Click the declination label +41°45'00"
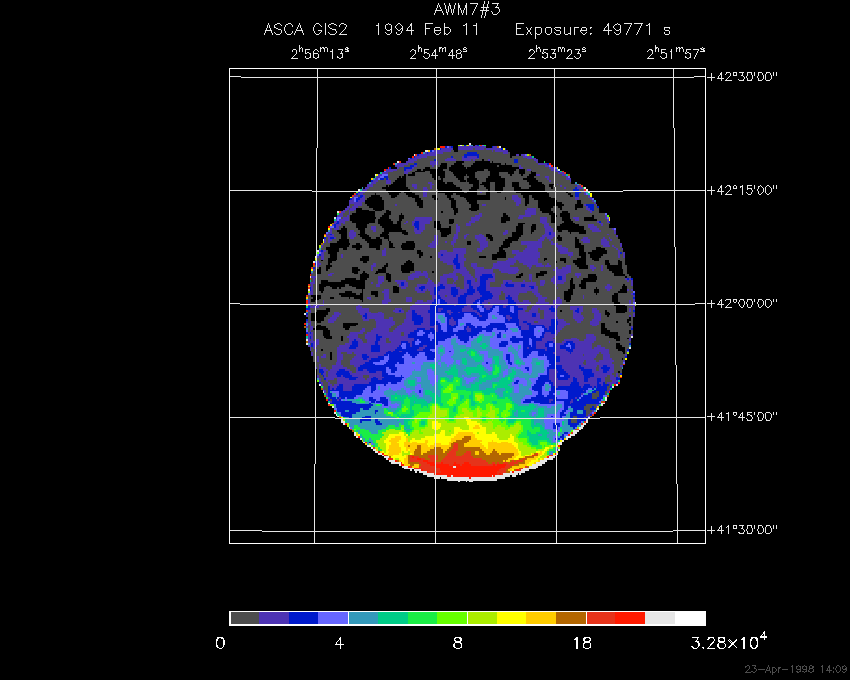Screen dimensions: 850x680 click(743, 416)
